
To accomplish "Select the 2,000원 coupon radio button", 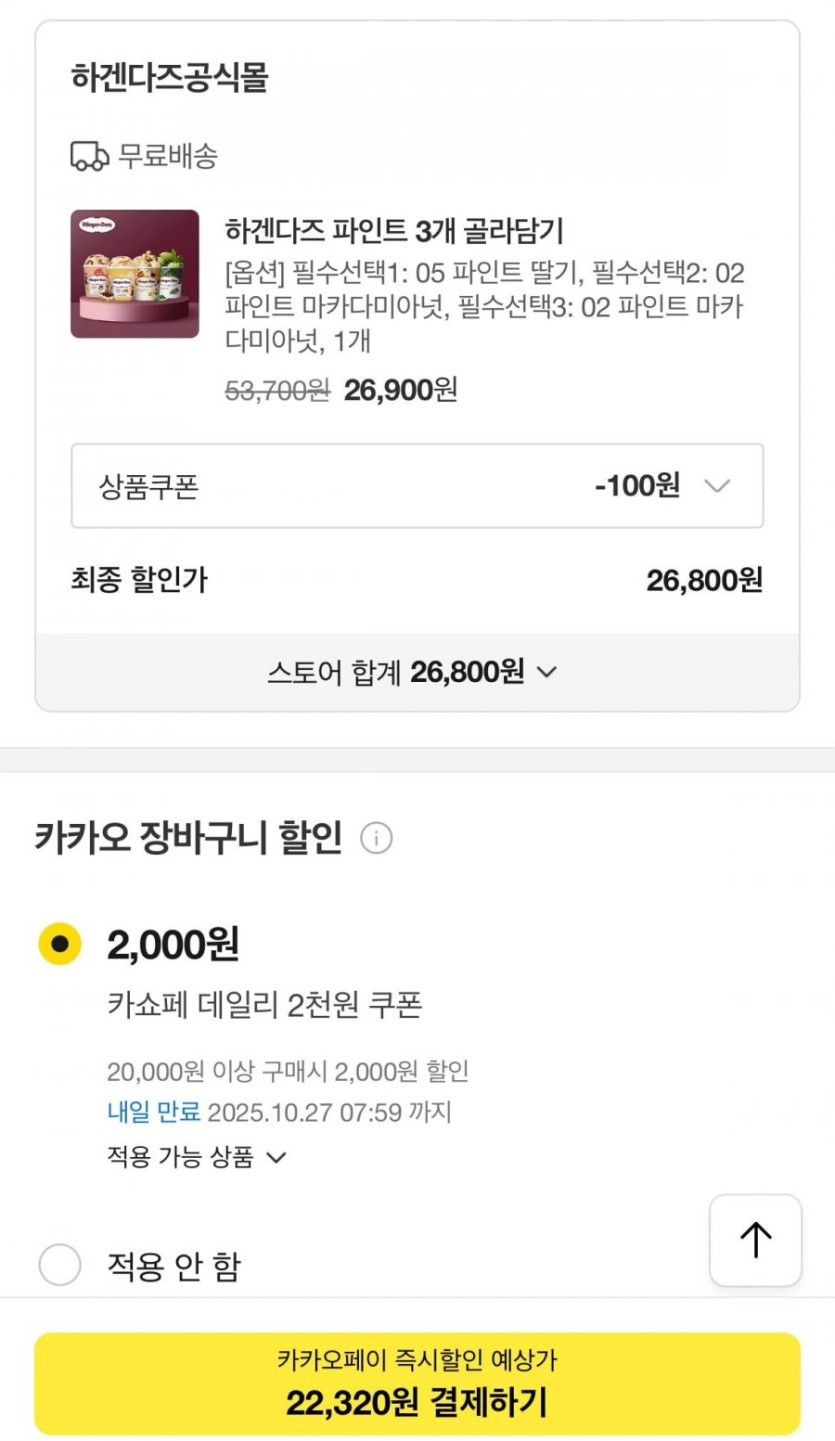I will pyautogui.click(x=60, y=943).
